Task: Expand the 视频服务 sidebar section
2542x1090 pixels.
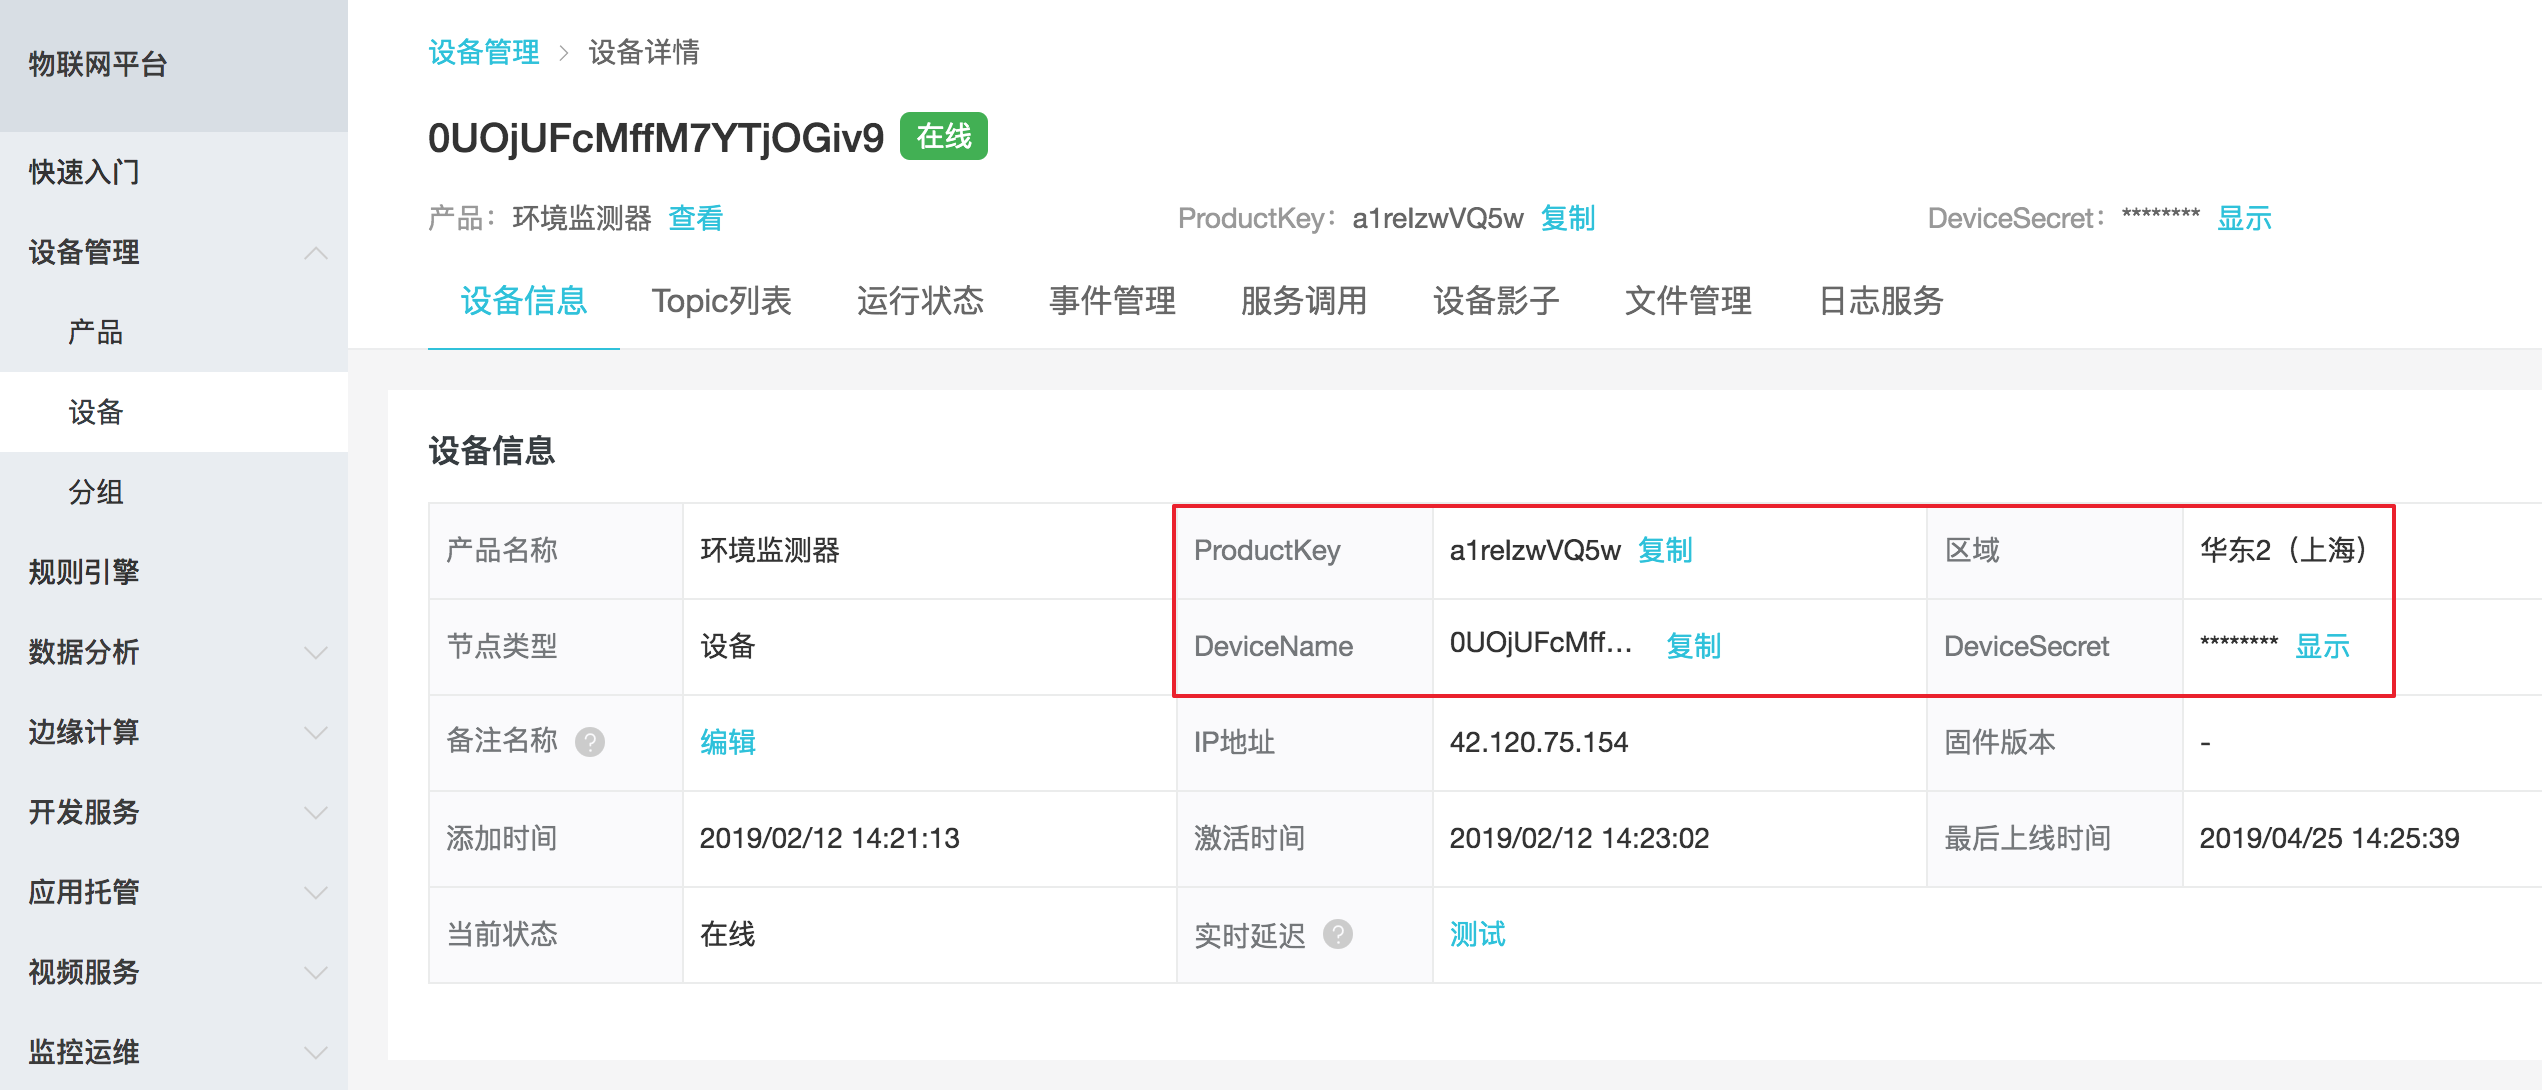Action: (x=315, y=973)
